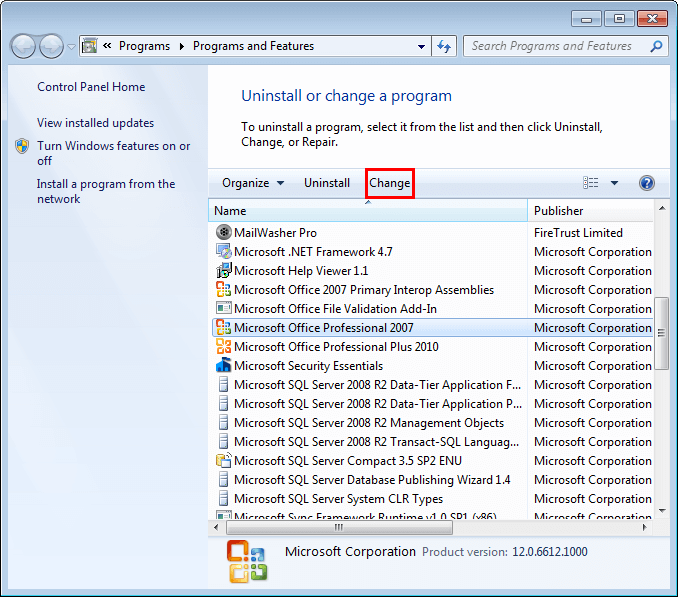This screenshot has width=678, height=597.
Task: Select SQL Server Compact 3.5 SP2 ENU name
Action: [348, 461]
